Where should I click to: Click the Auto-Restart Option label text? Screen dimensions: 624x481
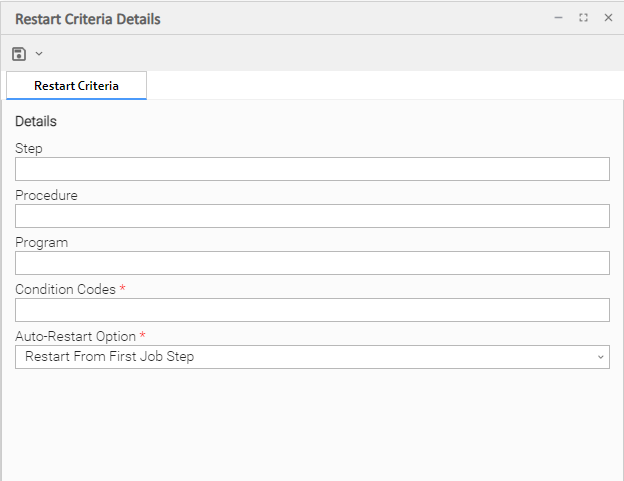(x=75, y=337)
